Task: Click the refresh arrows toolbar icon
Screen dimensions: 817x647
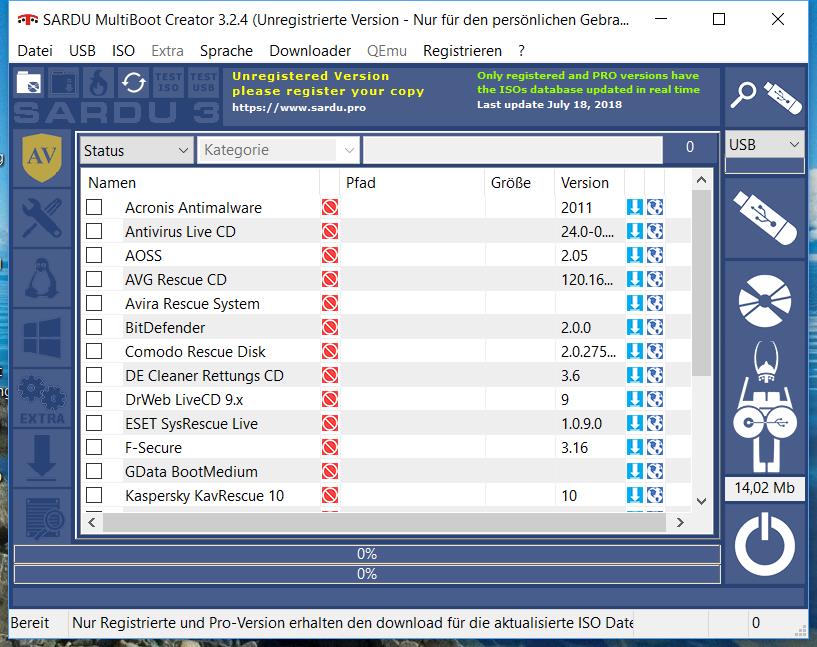Action: click(x=133, y=82)
